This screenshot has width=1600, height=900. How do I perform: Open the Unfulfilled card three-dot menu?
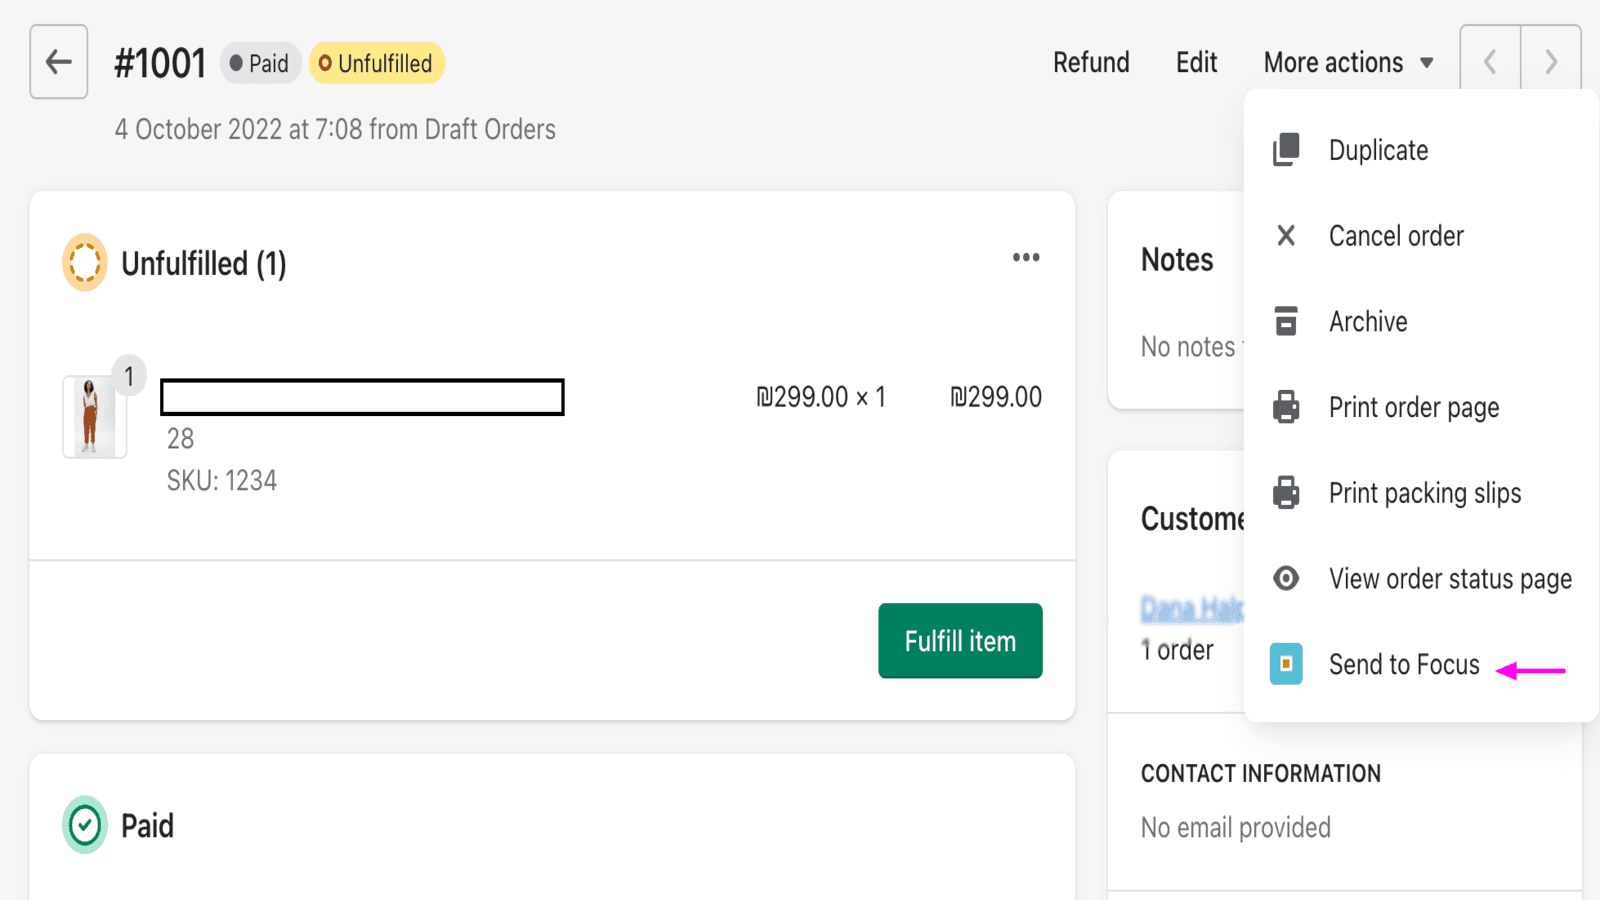click(x=1026, y=258)
